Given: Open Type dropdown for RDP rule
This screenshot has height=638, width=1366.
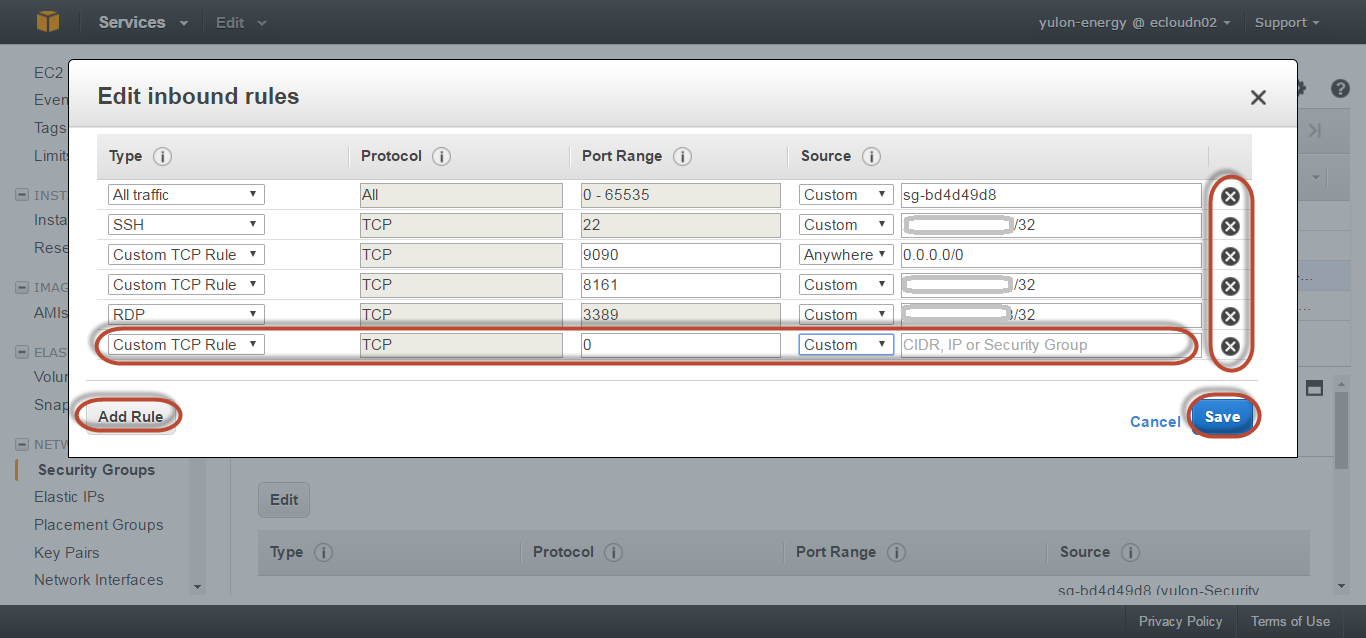Looking at the screenshot, I should [186, 315].
